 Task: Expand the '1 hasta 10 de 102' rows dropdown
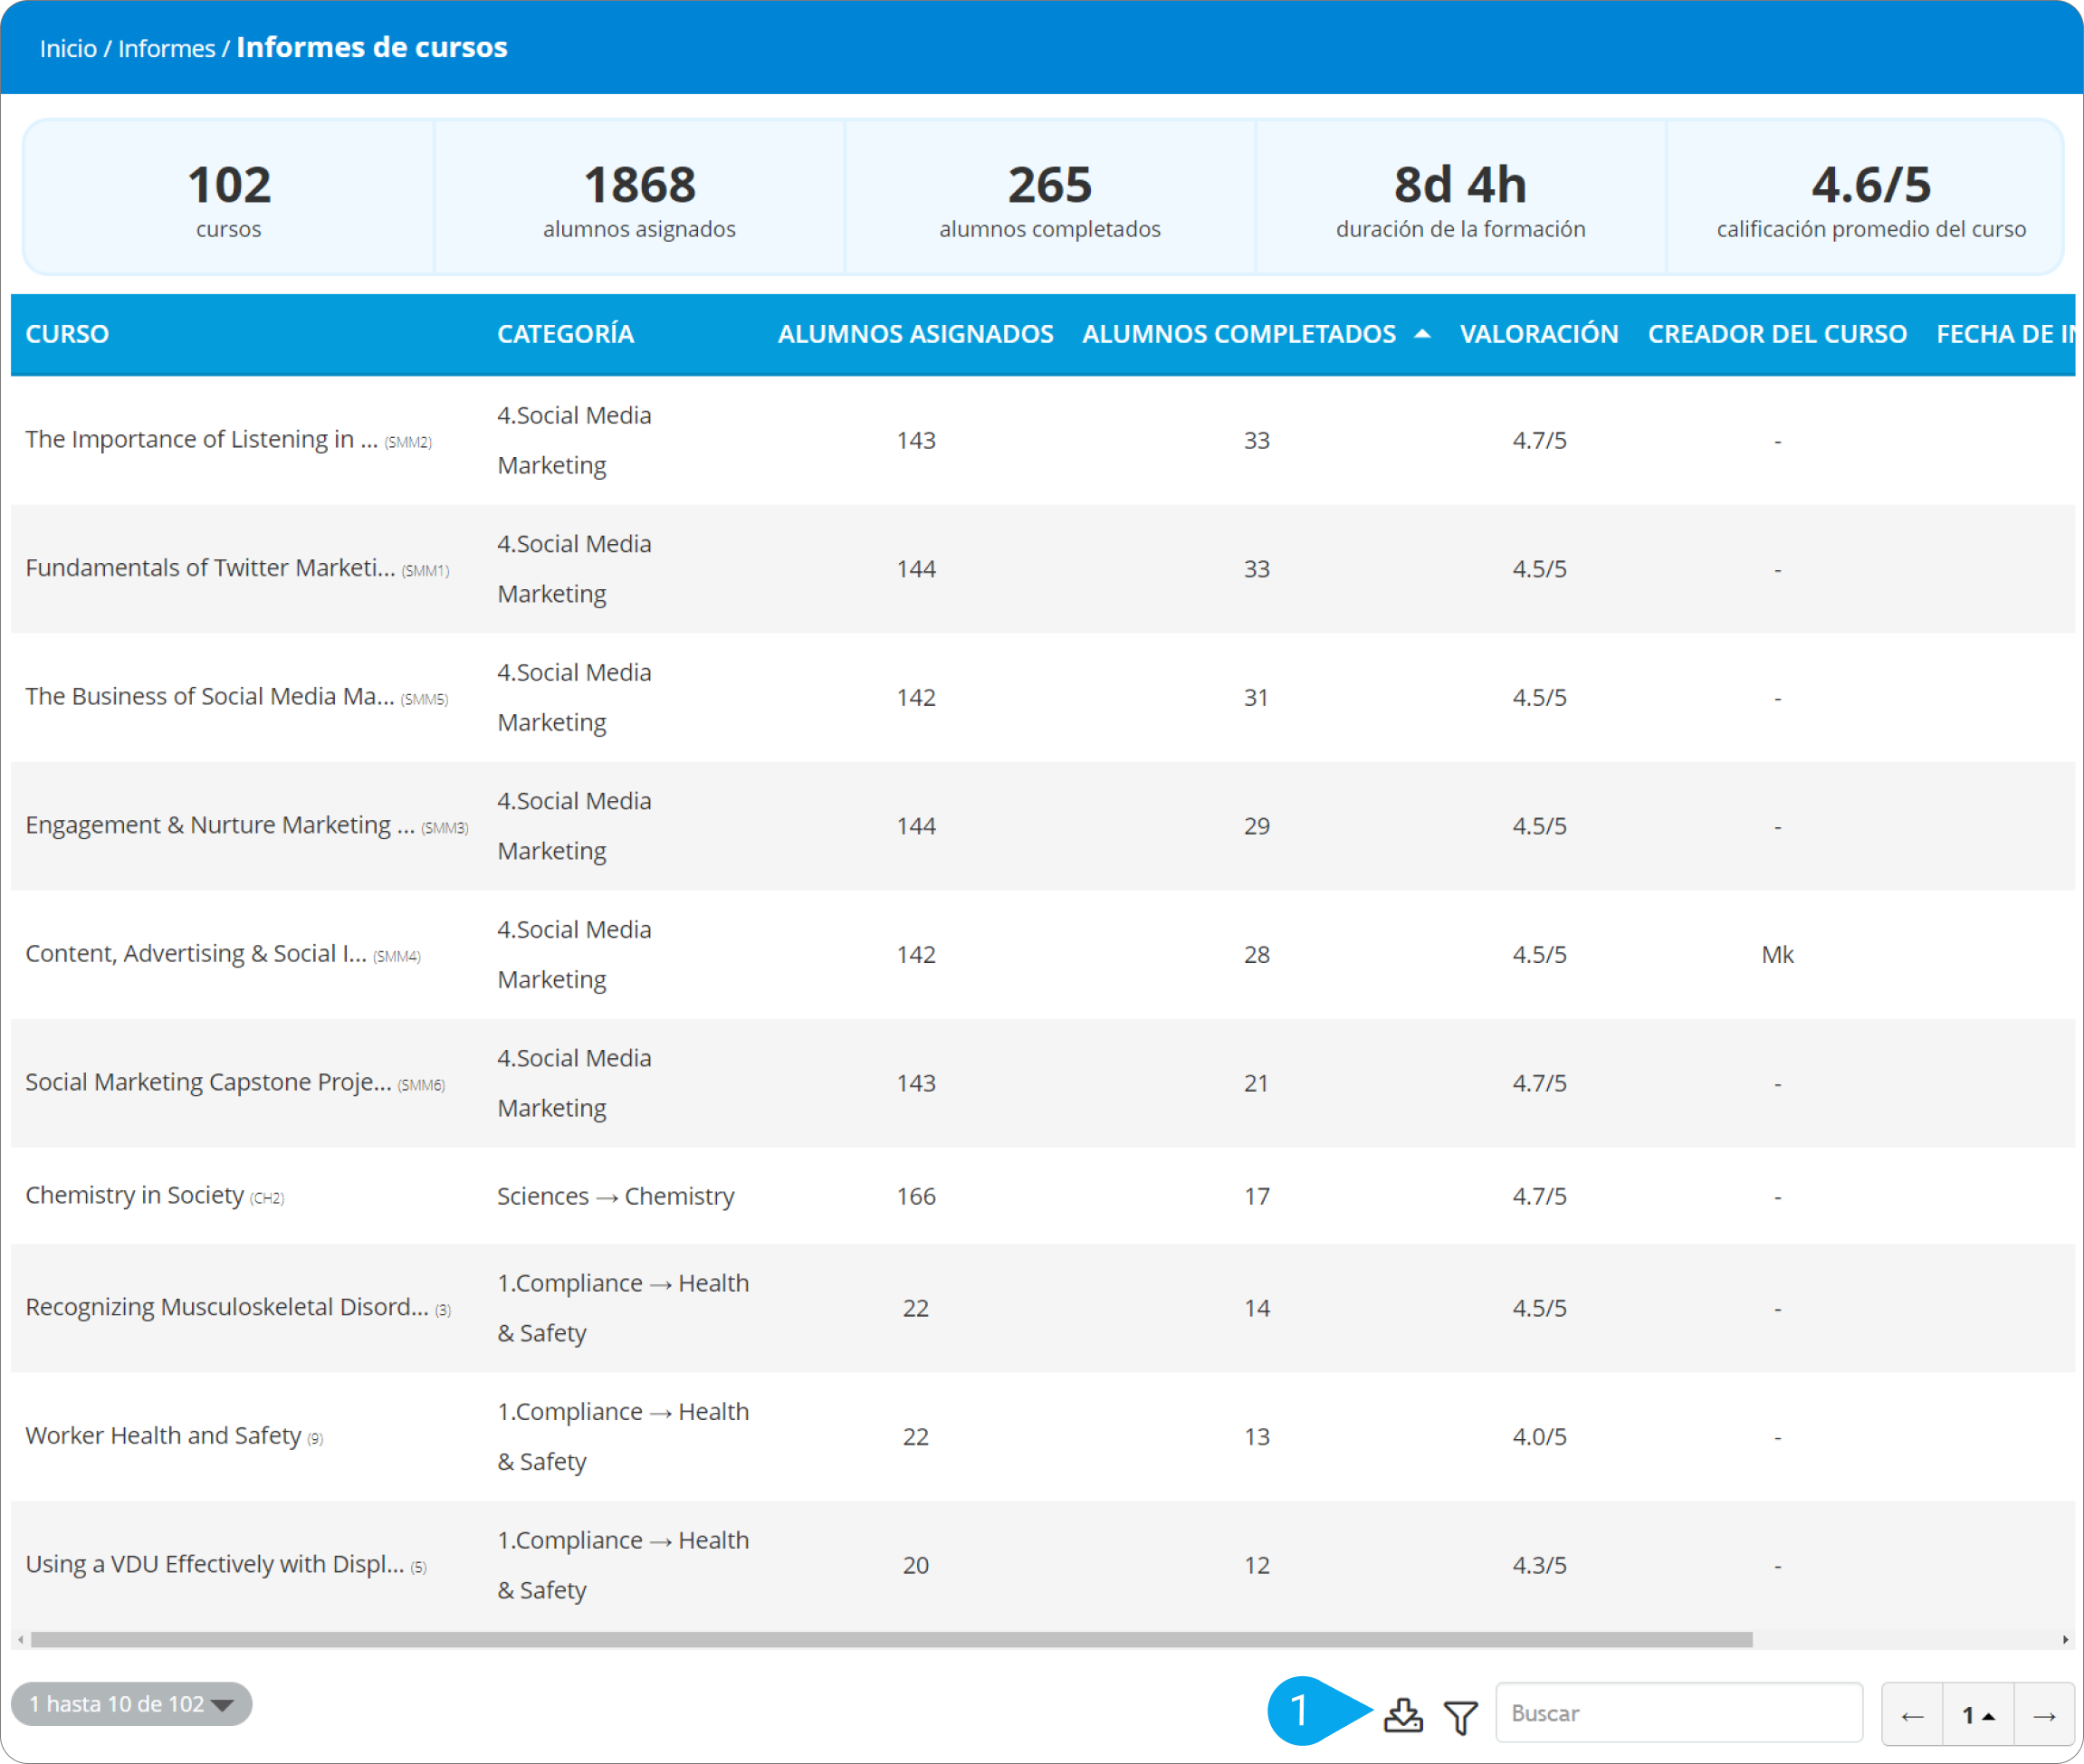pos(131,1703)
